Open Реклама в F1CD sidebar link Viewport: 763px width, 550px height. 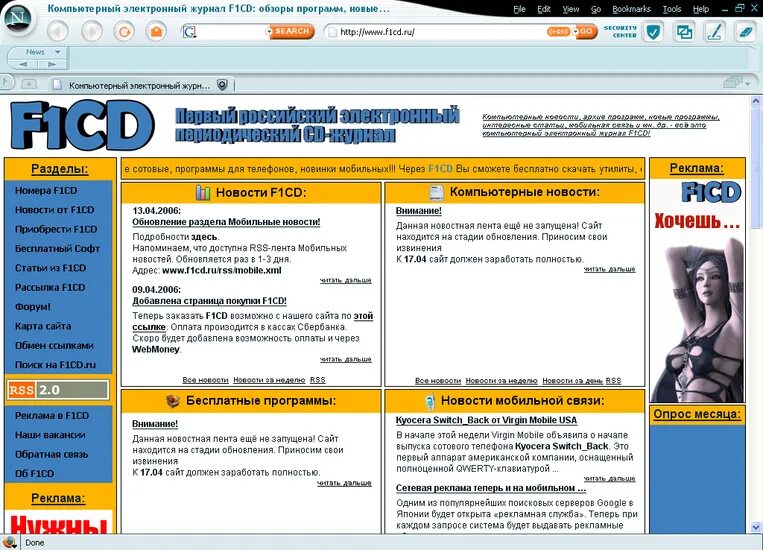pos(52,416)
